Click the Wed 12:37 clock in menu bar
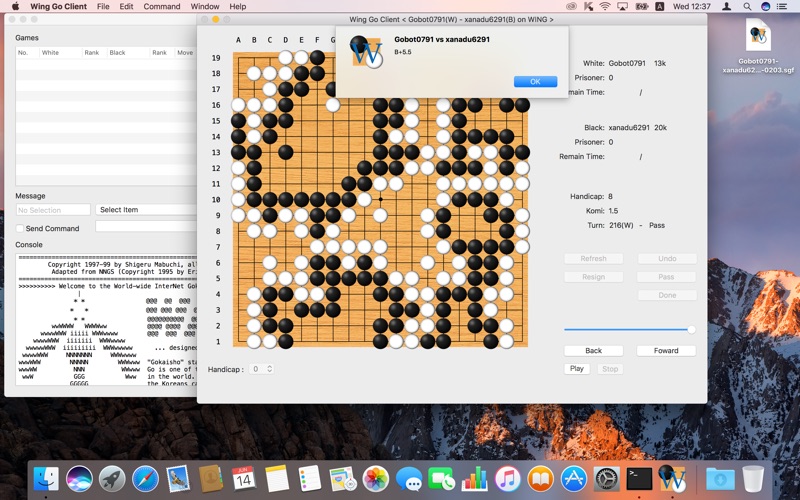The width and height of the screenshot is (800, 500). click(x=691, y=7)
